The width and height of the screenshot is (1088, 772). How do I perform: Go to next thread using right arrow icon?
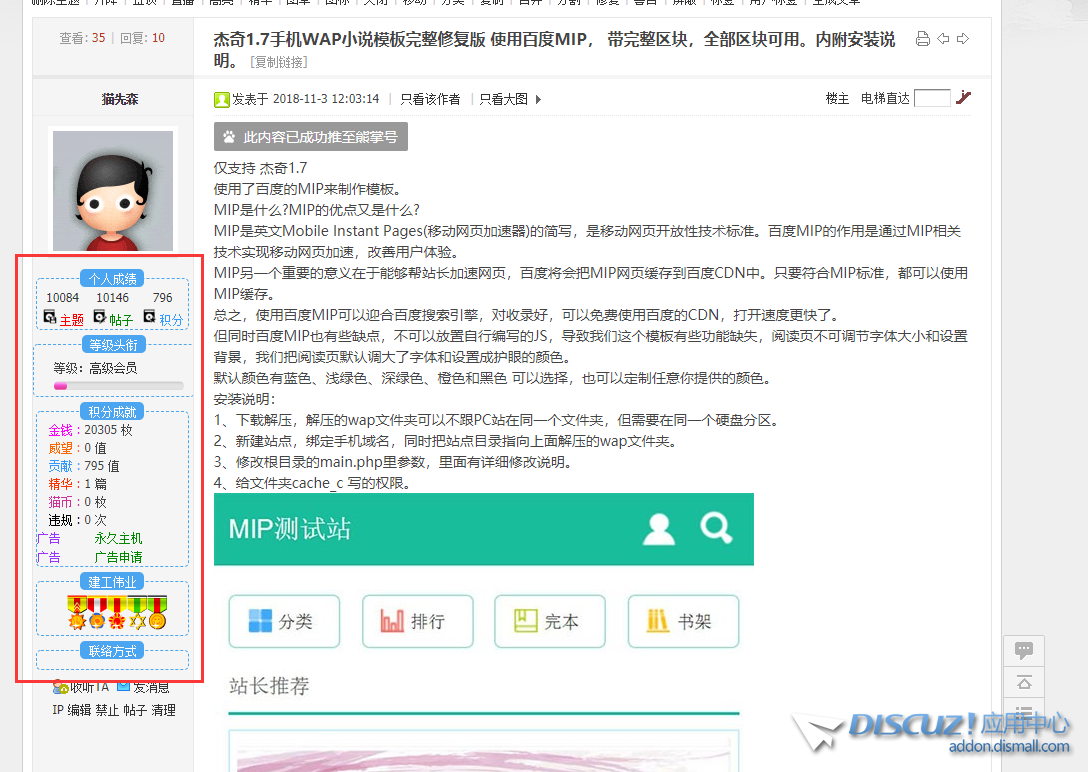[x=963, y=39]
